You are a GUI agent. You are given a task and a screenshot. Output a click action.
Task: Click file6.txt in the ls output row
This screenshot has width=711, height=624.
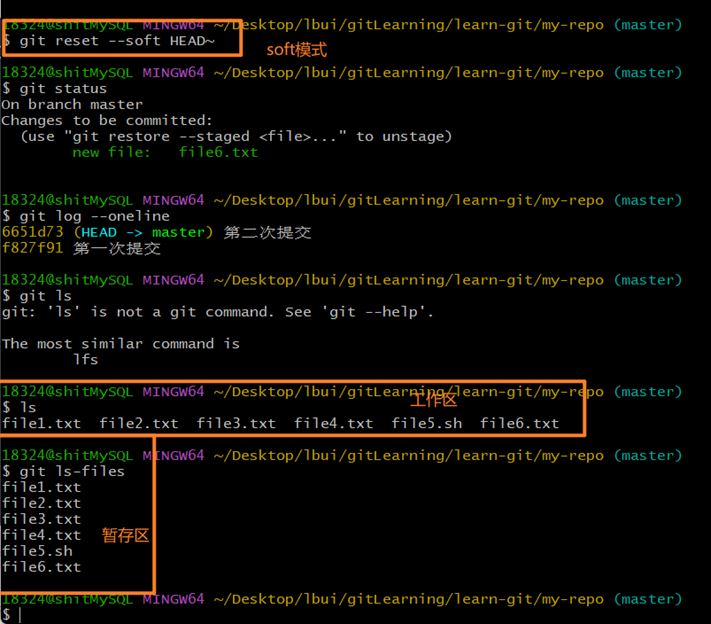coord(520,424)
